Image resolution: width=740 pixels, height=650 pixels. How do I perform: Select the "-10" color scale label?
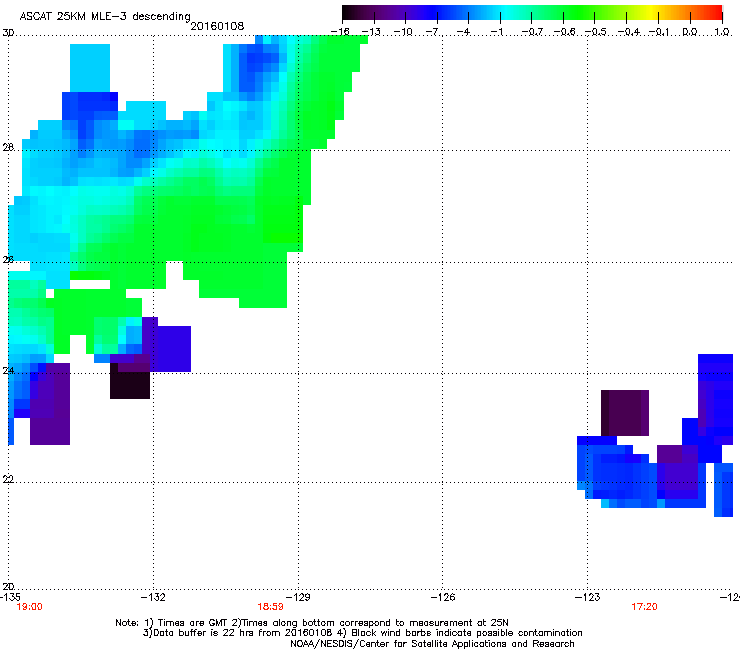coord(403,32)
